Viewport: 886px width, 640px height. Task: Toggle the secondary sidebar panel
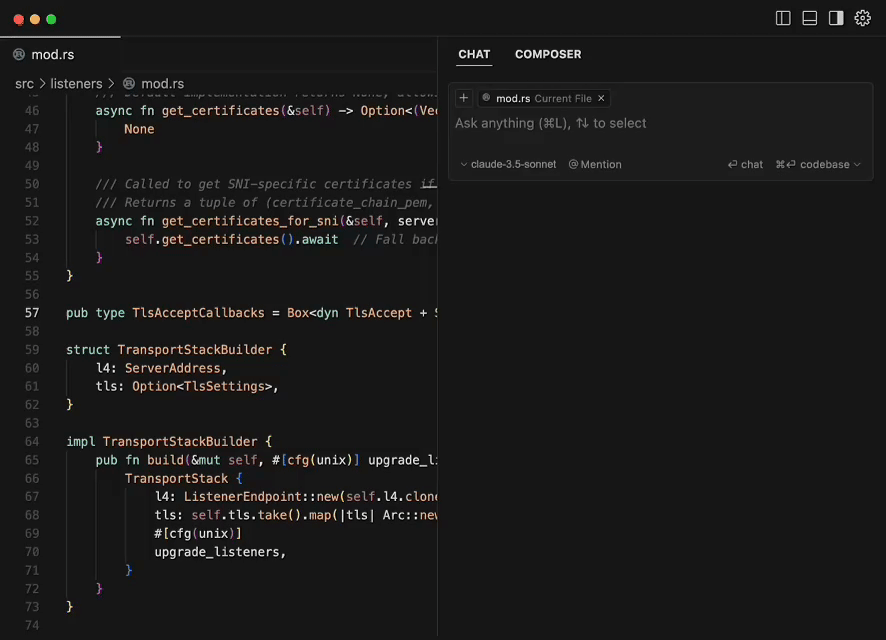(836, 17)
